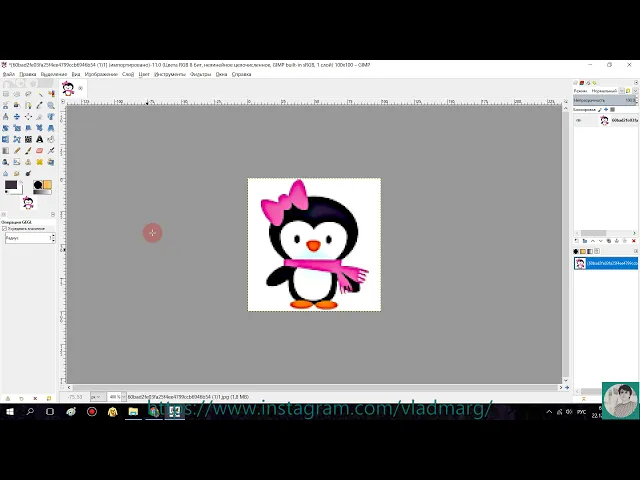Select the Free Select lasso tool

[28, 94]
